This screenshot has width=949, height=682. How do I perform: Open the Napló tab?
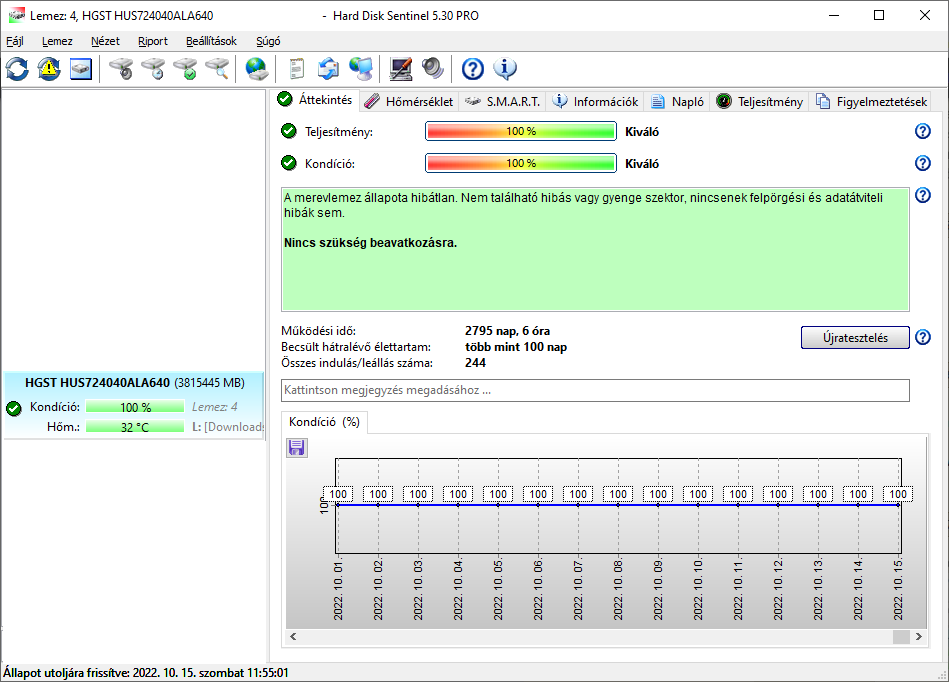click(x=678, y=101)
